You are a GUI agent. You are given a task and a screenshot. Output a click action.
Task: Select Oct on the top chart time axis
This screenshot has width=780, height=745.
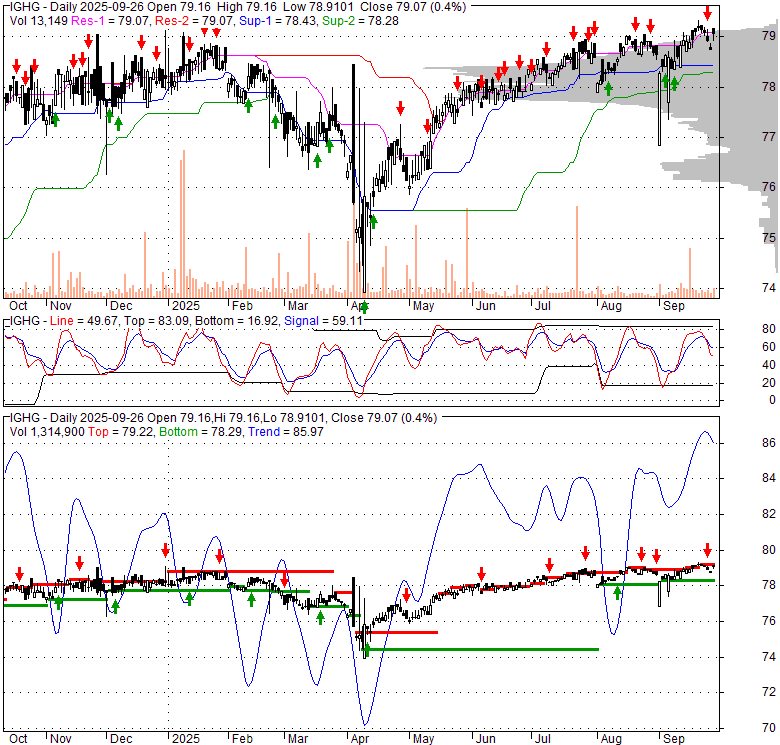tap(18, 306)
